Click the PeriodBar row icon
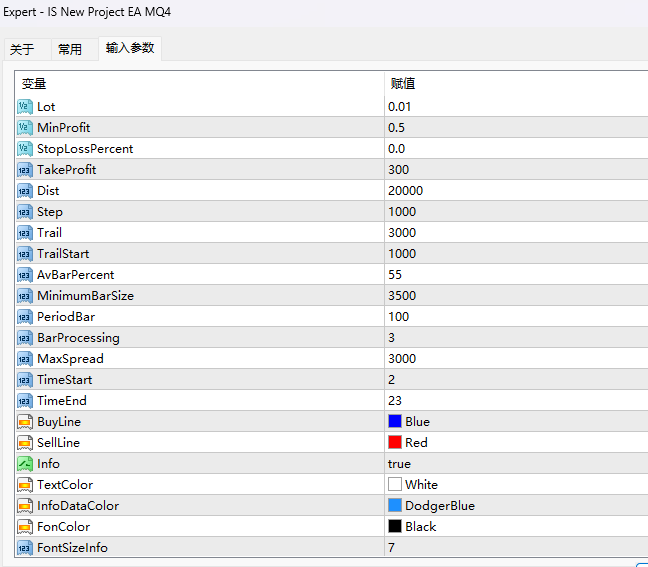Viewport: 648px width, 567px height. tap(25, 317)
